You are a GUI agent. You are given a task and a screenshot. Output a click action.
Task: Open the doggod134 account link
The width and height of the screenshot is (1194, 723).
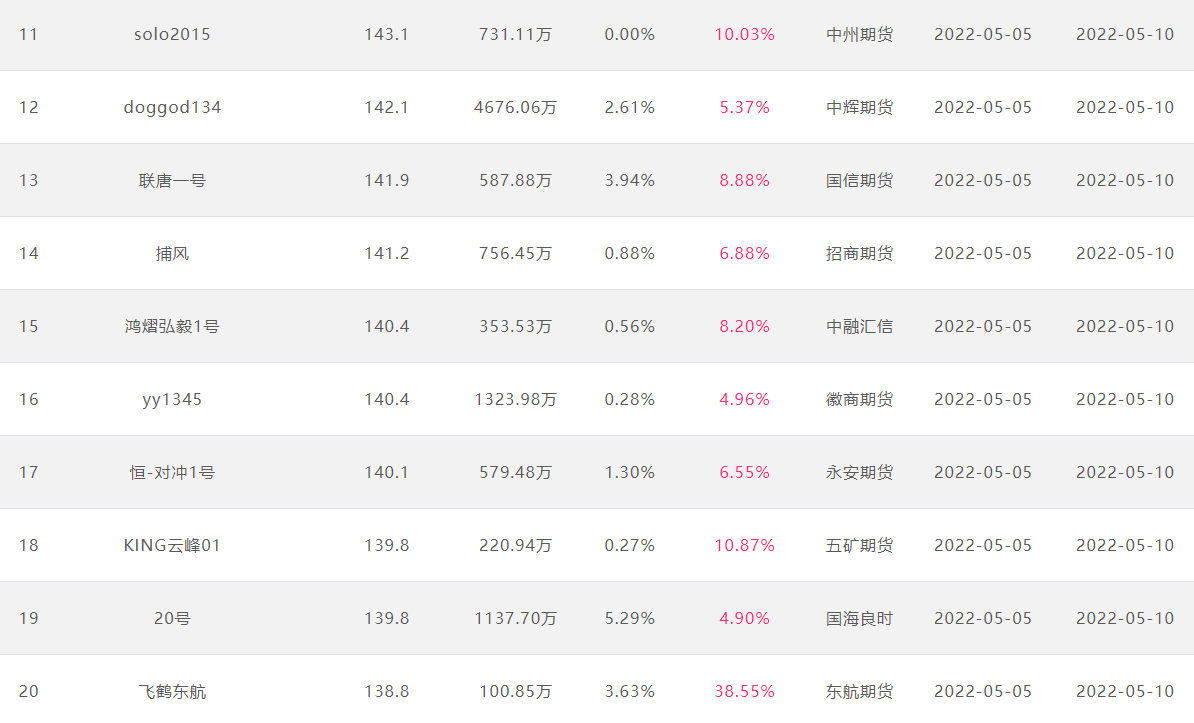point(172,107)
